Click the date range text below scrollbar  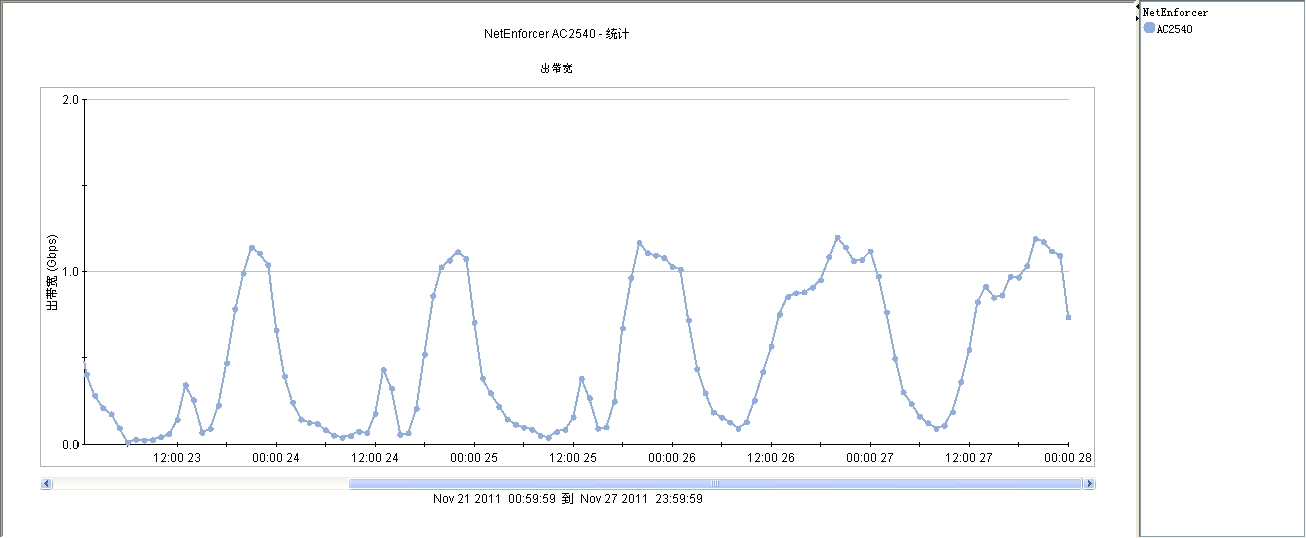tap(568, 499)
